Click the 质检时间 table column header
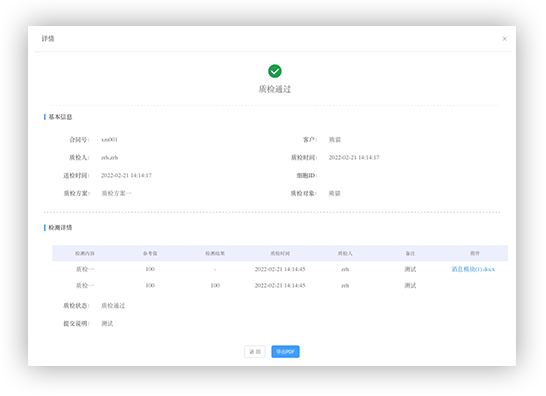The height and width of the screenshot is (396, 546). [x=280, y=253]
